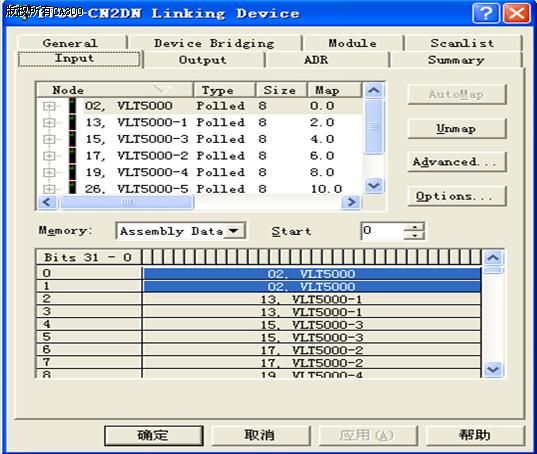Click the memory map scroll up arrow
This screenshot has width=537, height=454.
point(493,257)
